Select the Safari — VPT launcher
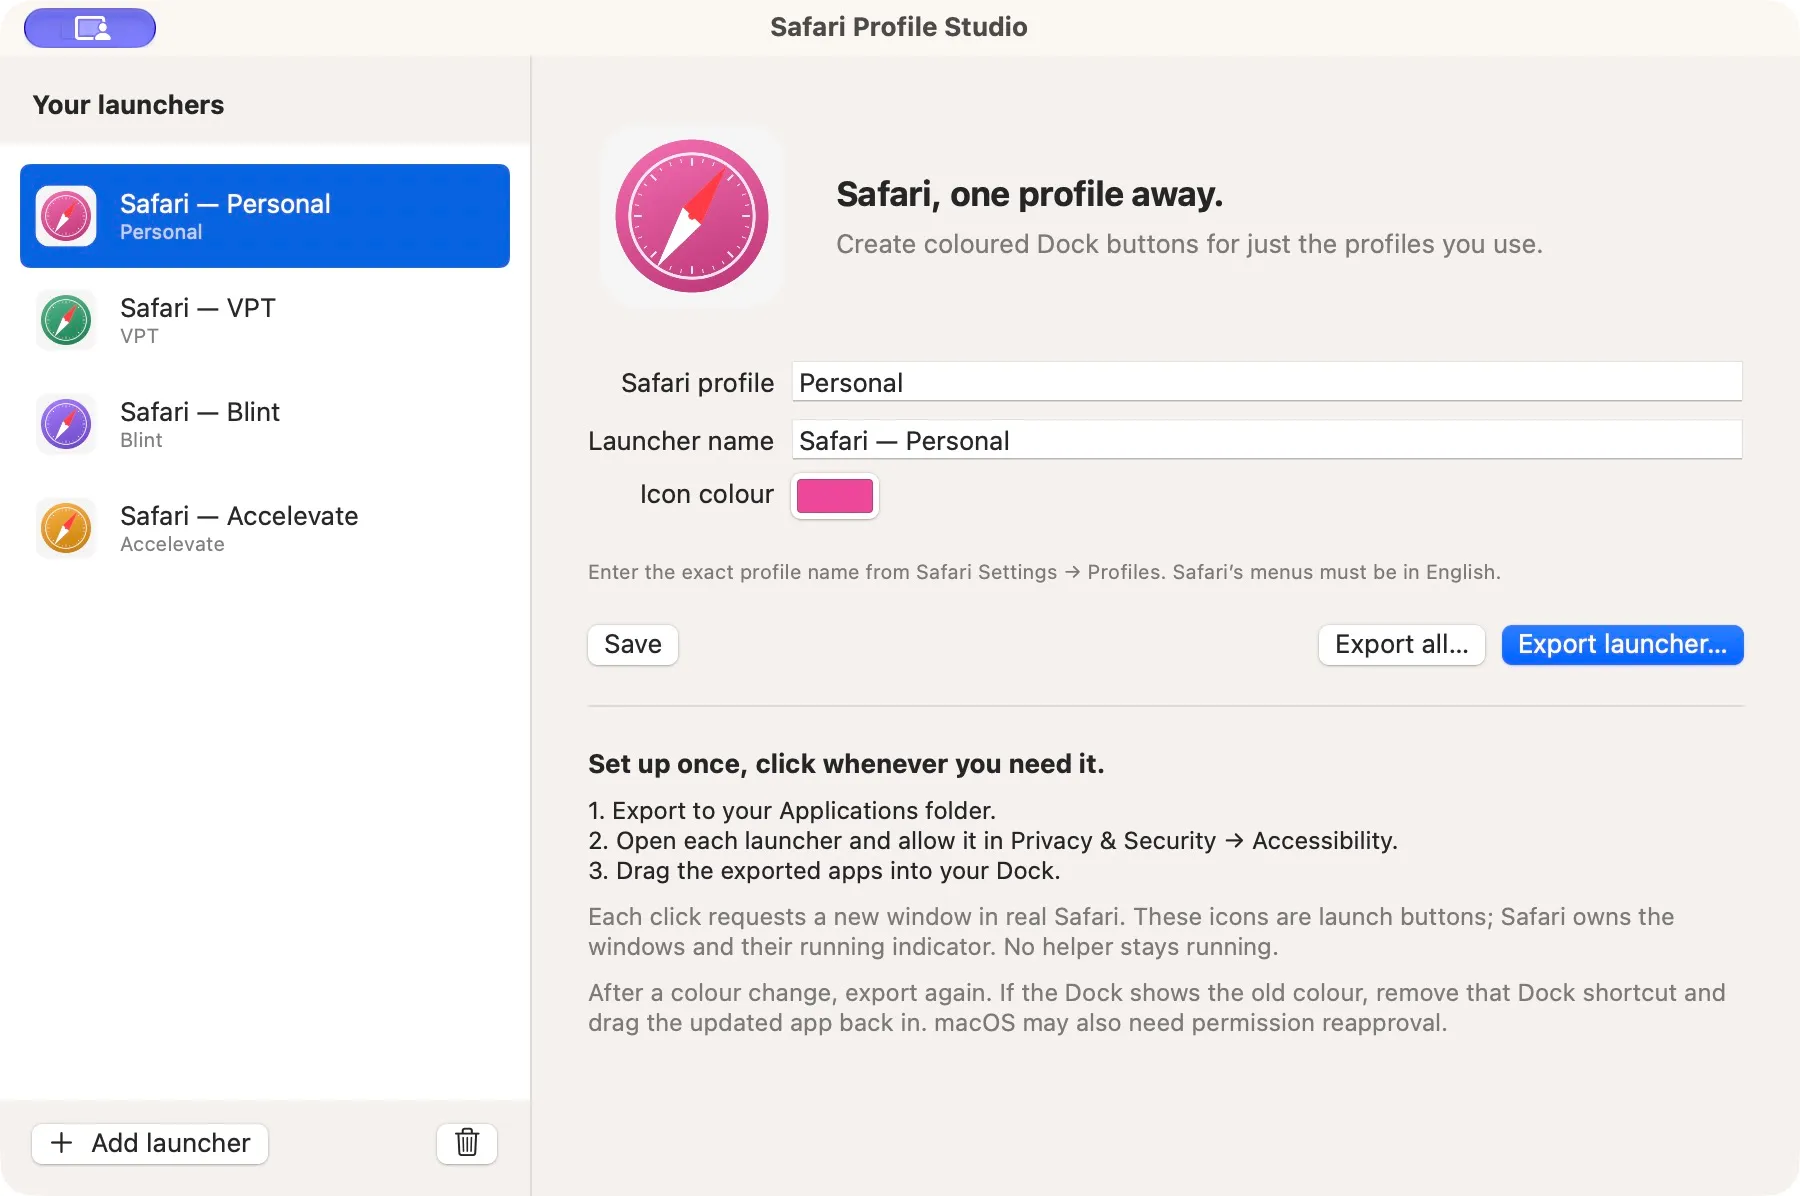The height and width of the screenshot is (1196, 1800). (x=265, y=320)
